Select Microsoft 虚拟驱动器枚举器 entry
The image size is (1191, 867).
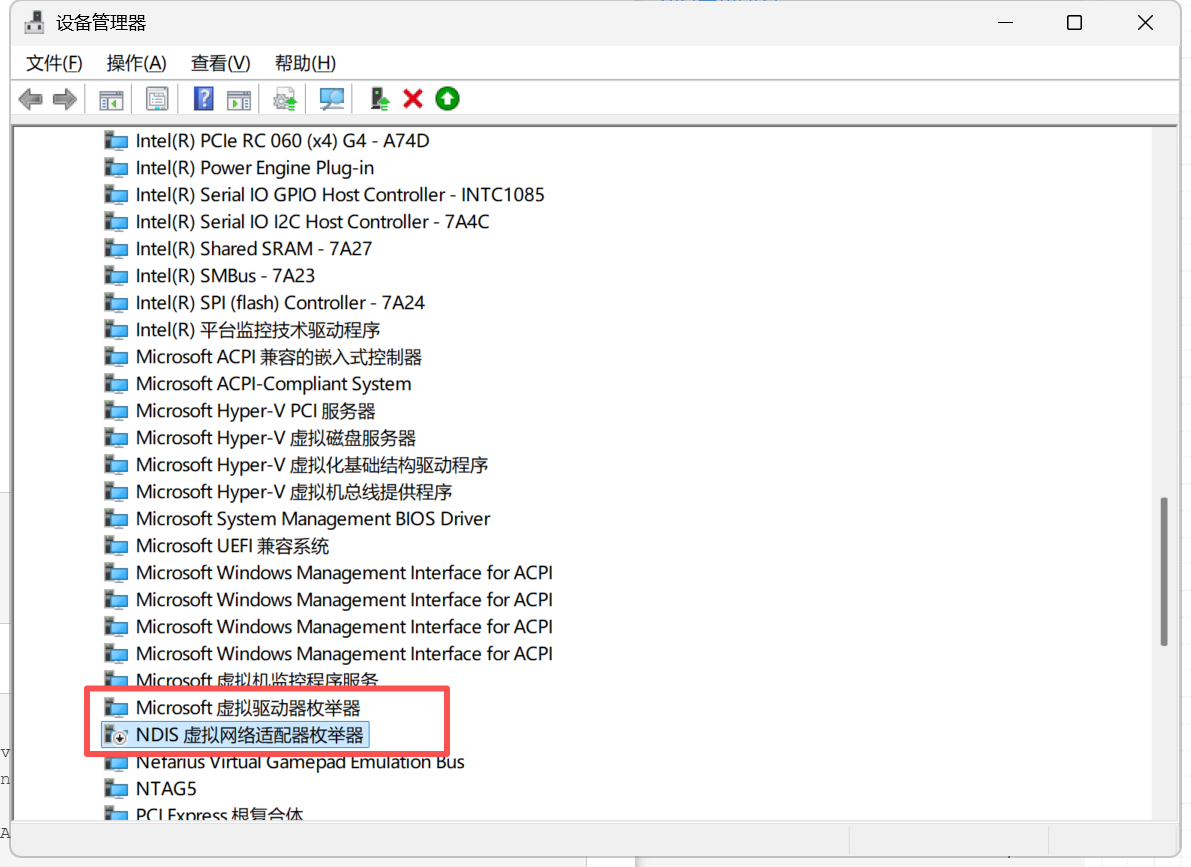[250, 707]
